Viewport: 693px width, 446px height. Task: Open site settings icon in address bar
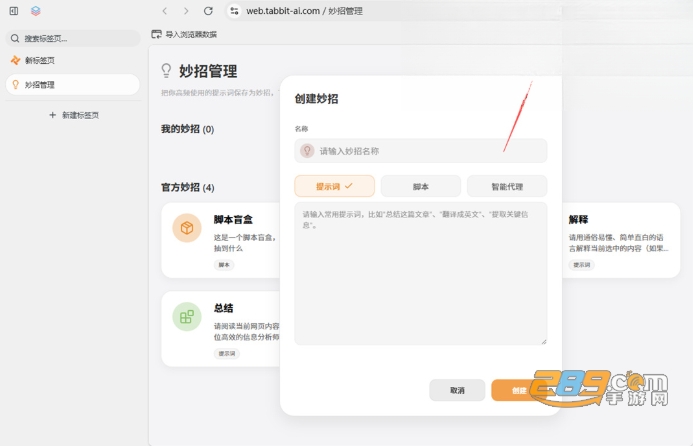tap(234, 11)
